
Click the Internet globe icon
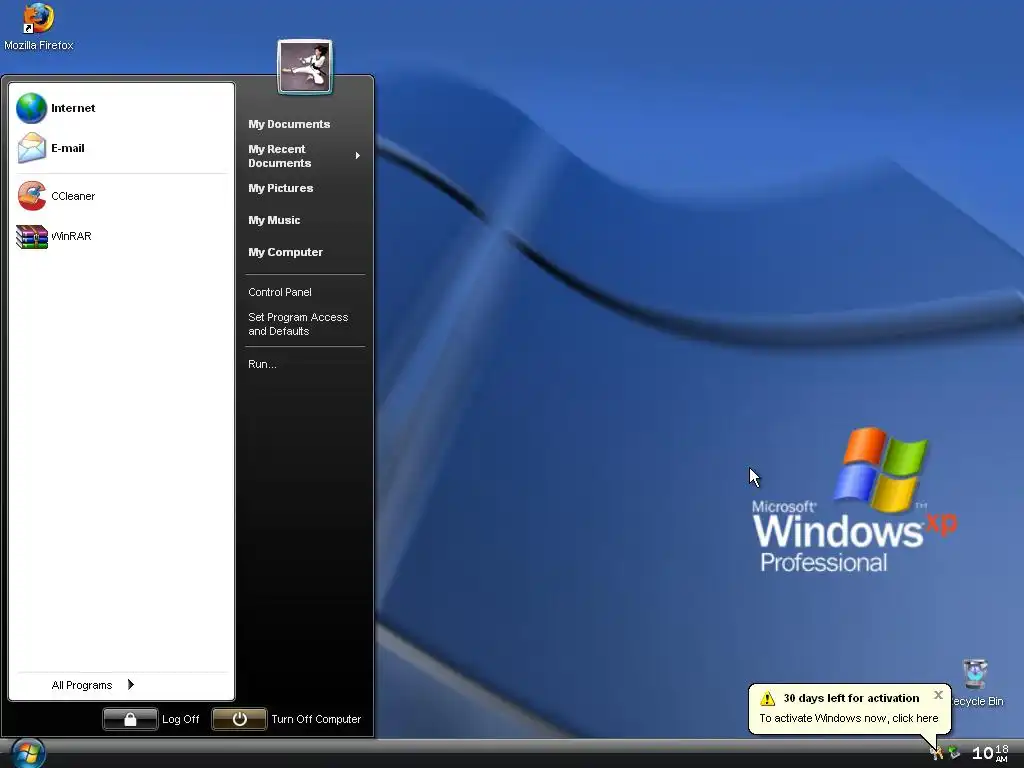(x=31, y=108)
